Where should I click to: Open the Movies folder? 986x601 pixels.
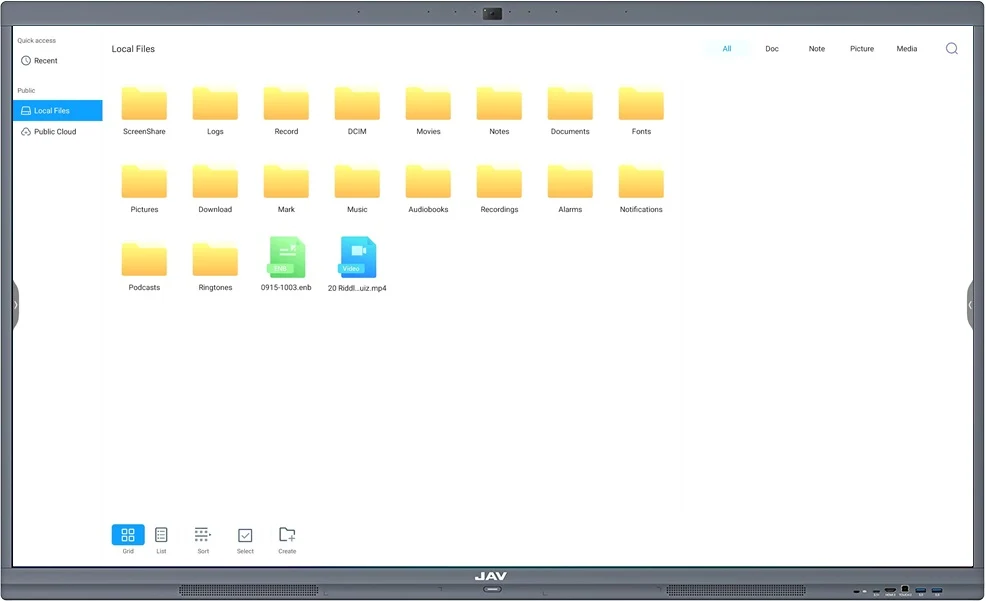[x=428, y=105]
